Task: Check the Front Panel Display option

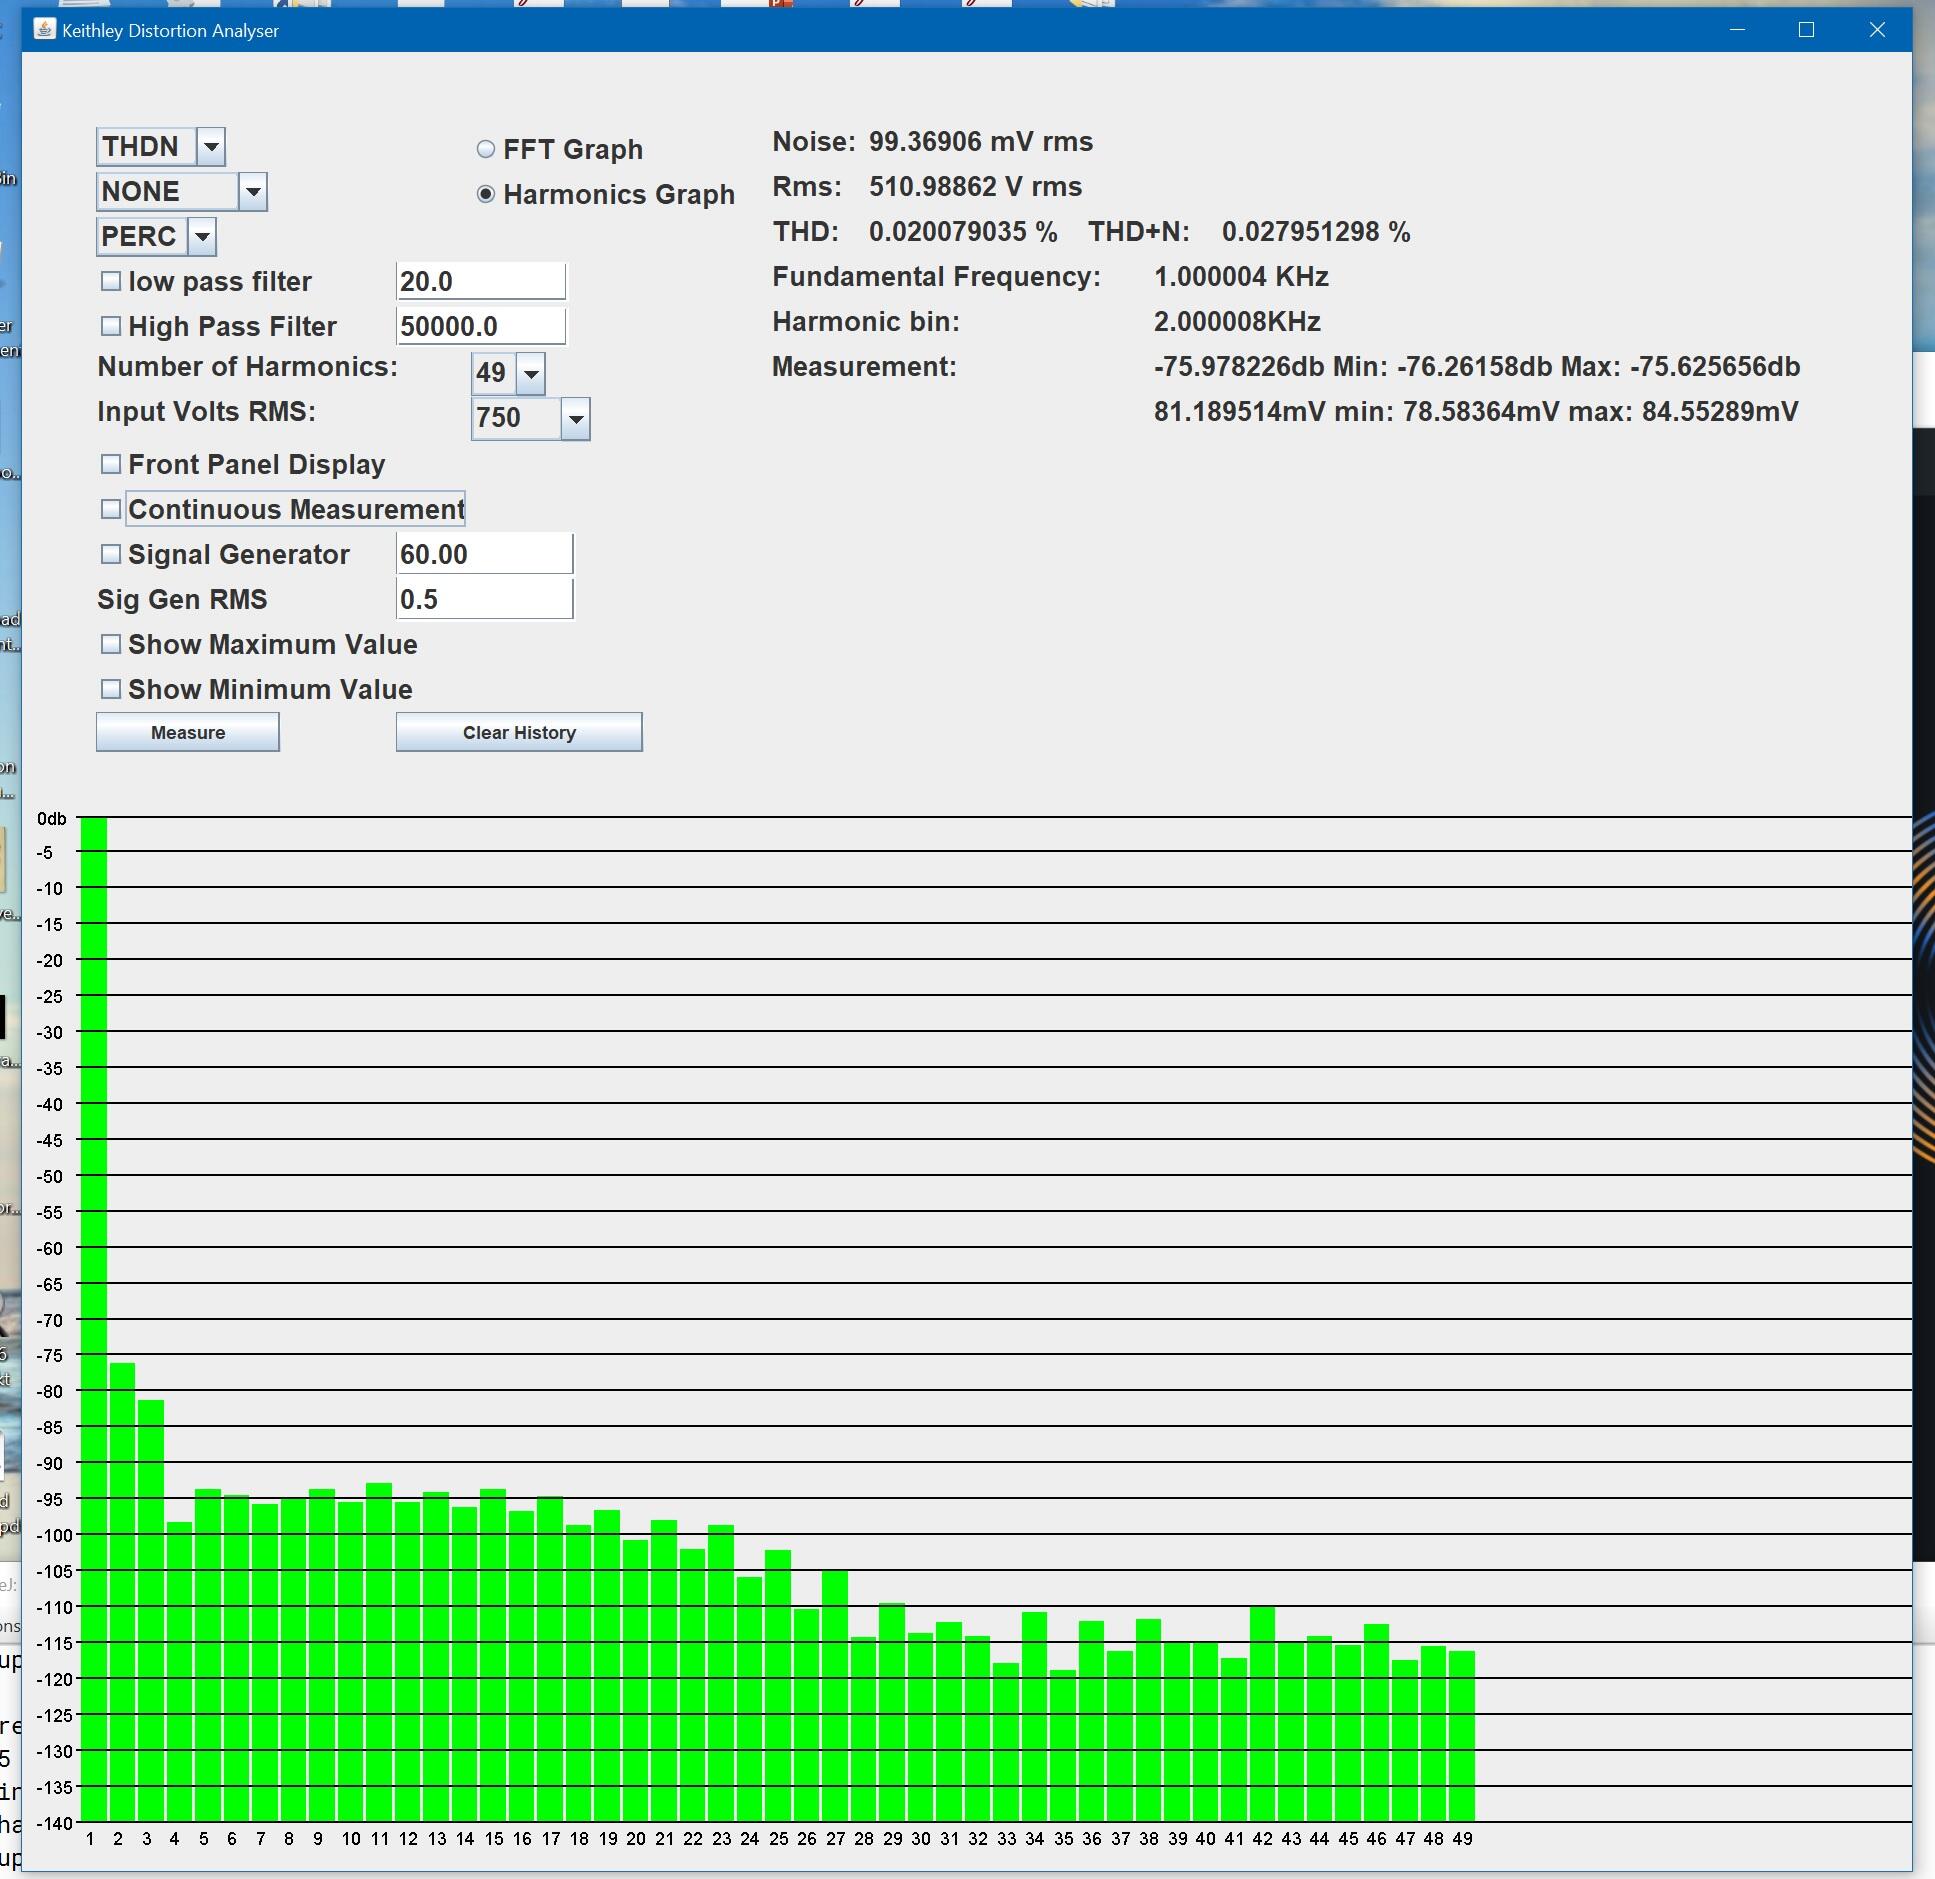Action: click(111, 464)
